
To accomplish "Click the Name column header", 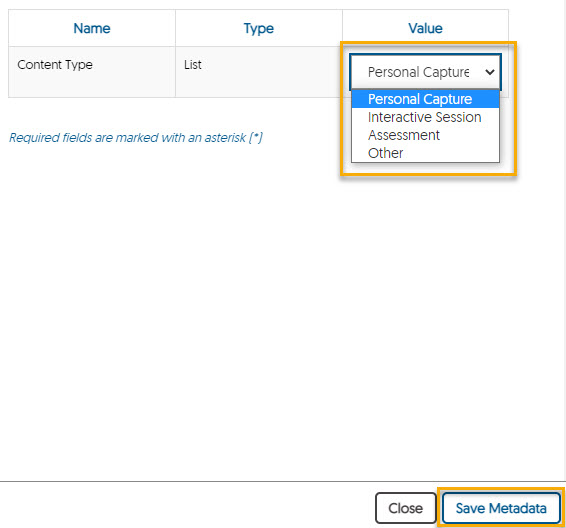I will (x=92, y=28).
